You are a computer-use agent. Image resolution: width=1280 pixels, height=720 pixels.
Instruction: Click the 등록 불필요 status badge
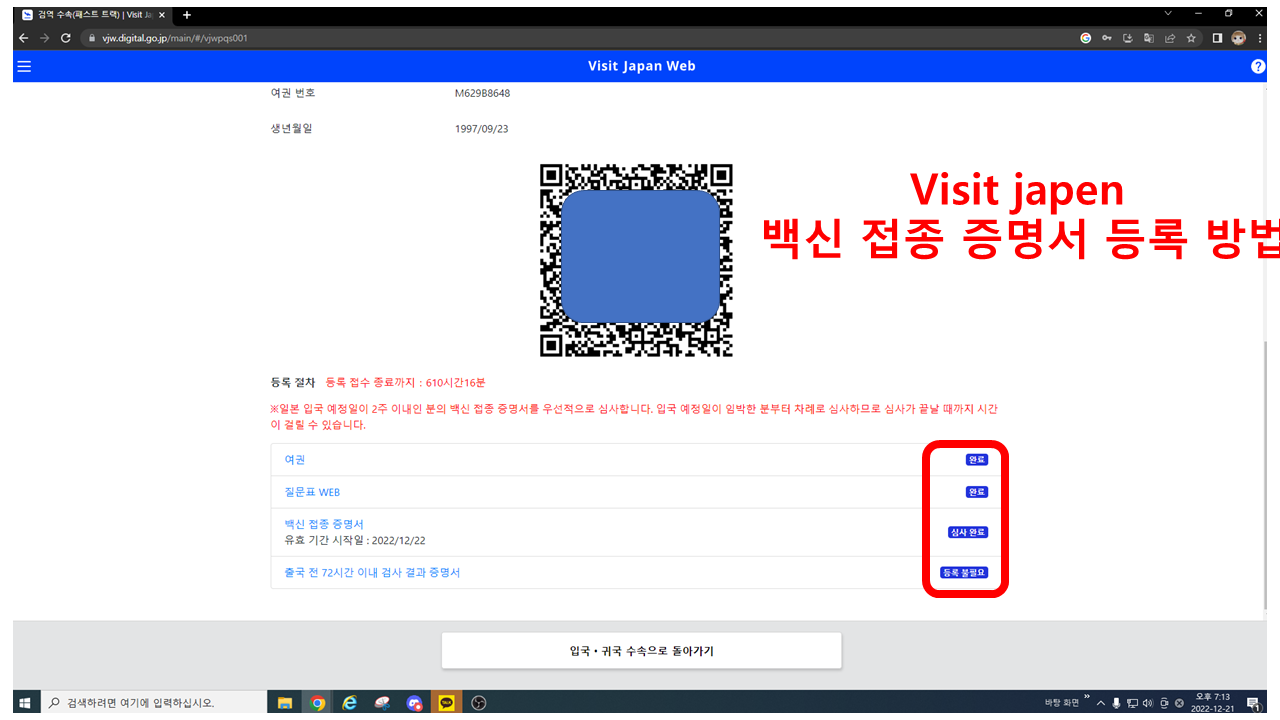click(964, 573)
